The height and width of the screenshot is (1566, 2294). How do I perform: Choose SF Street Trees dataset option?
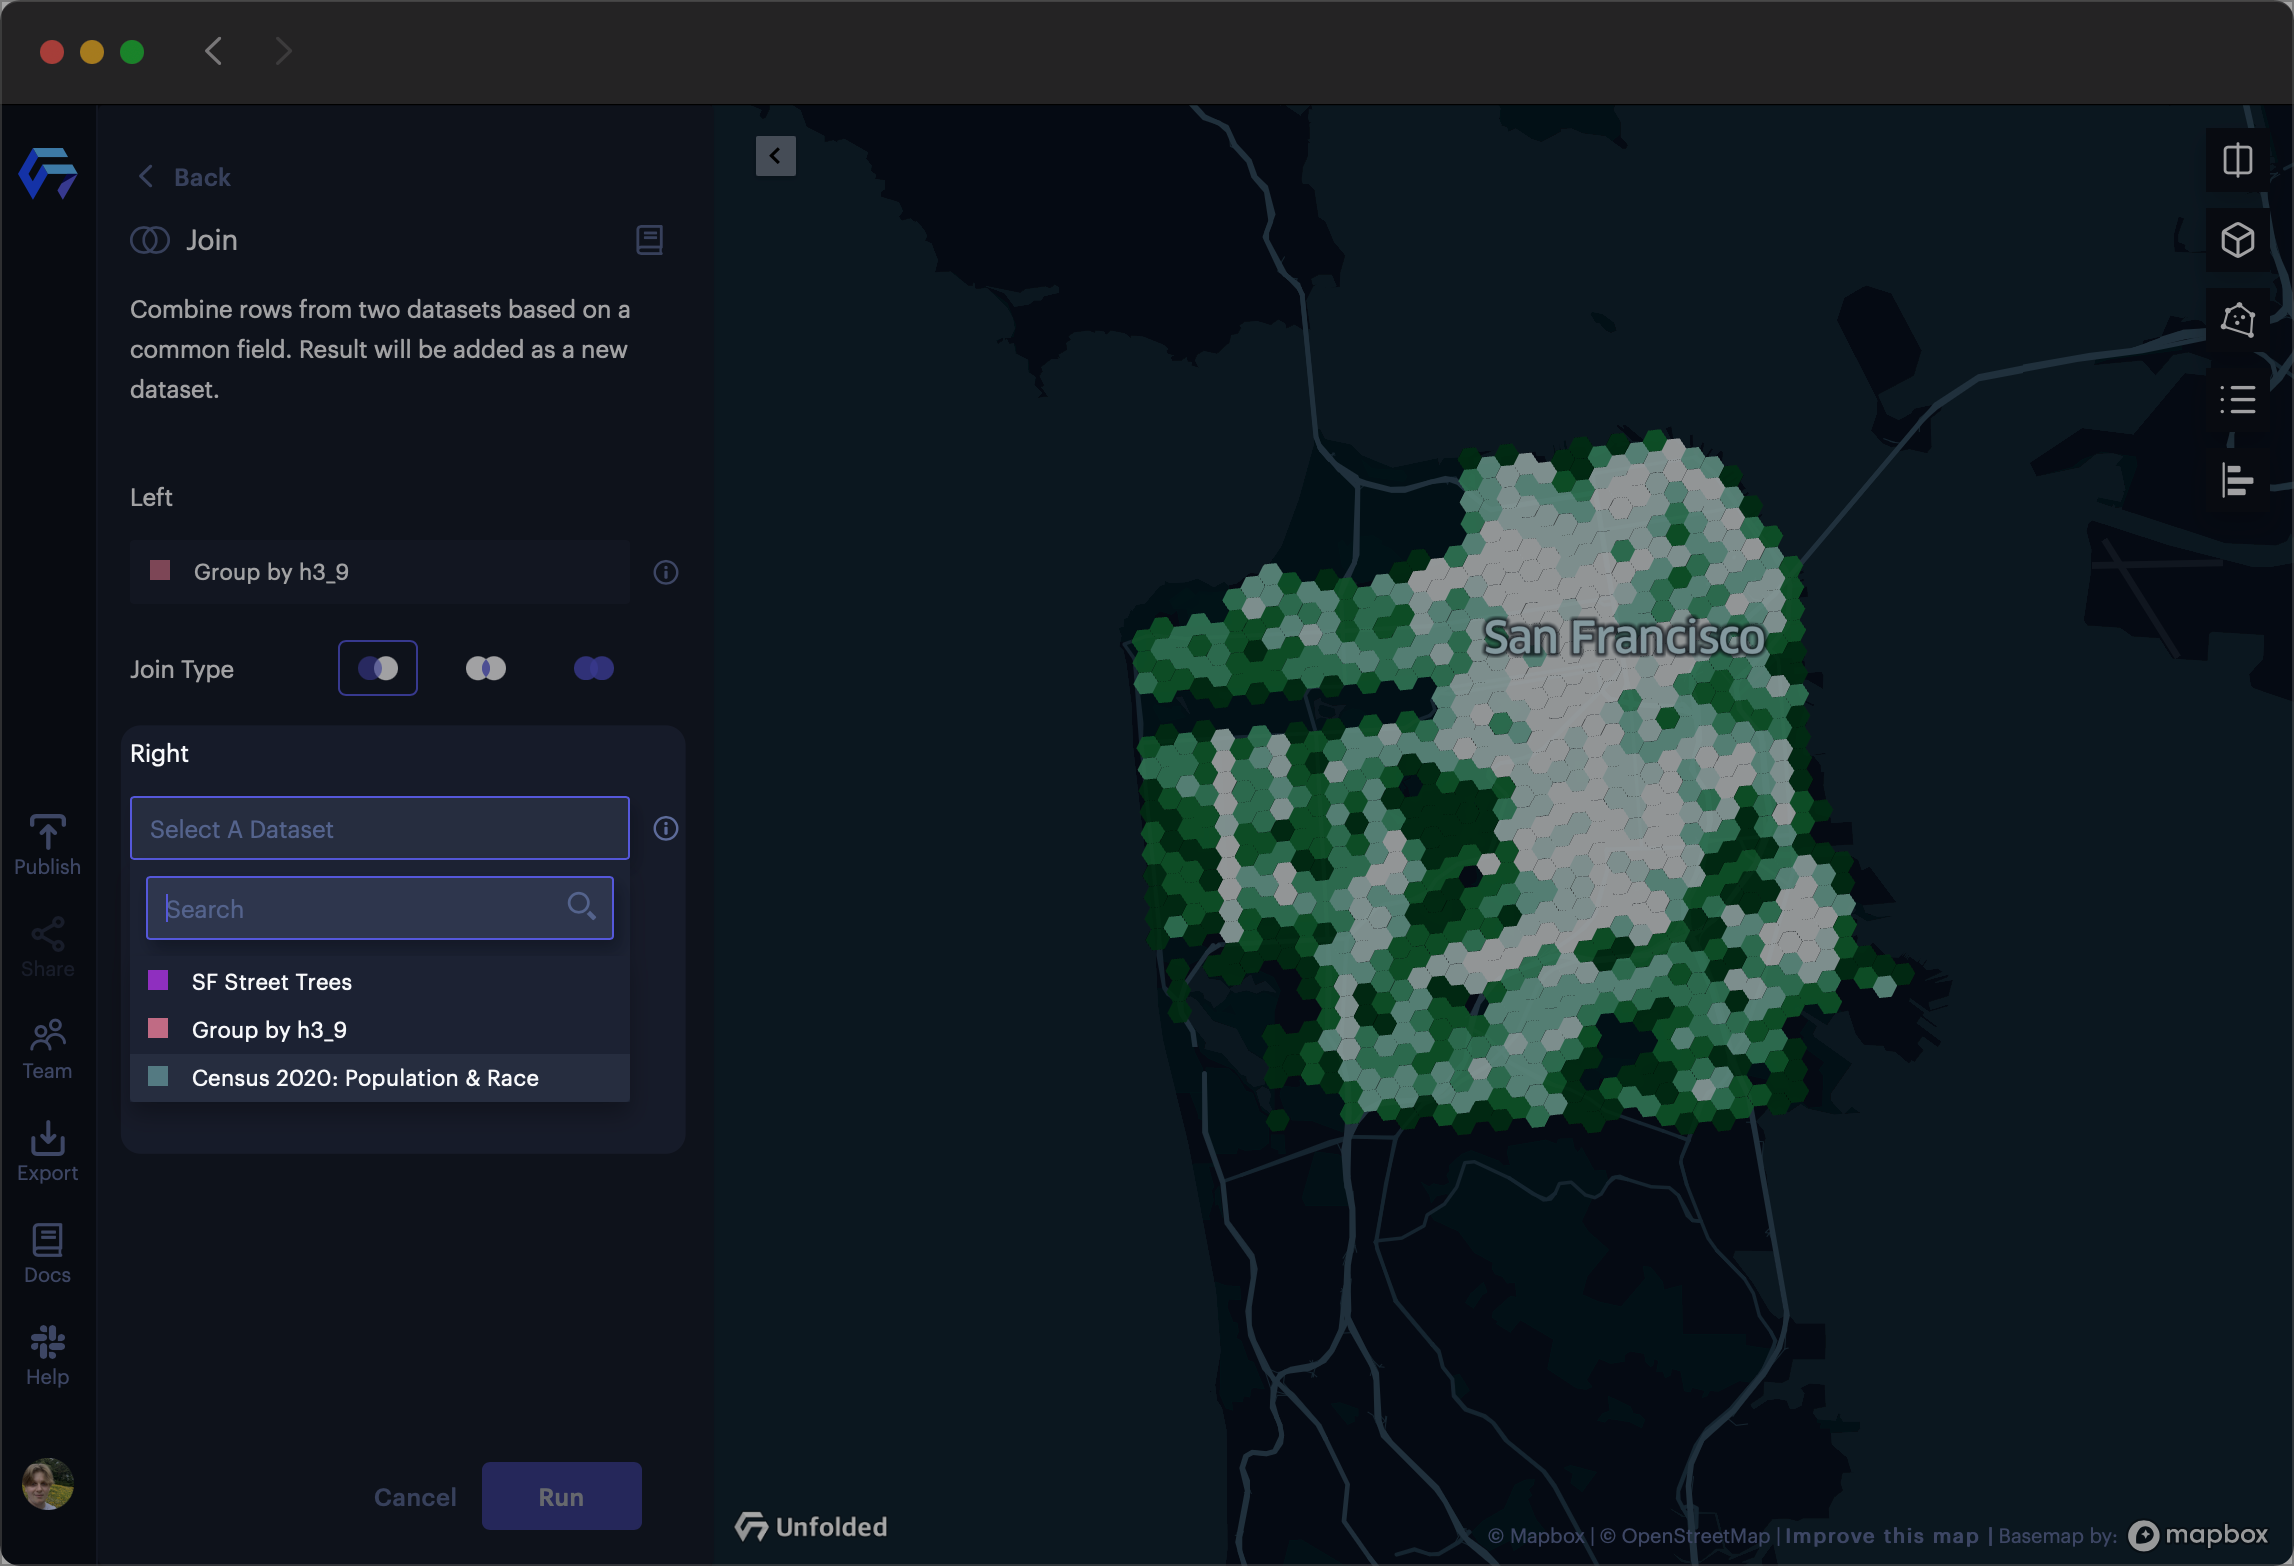271,982
